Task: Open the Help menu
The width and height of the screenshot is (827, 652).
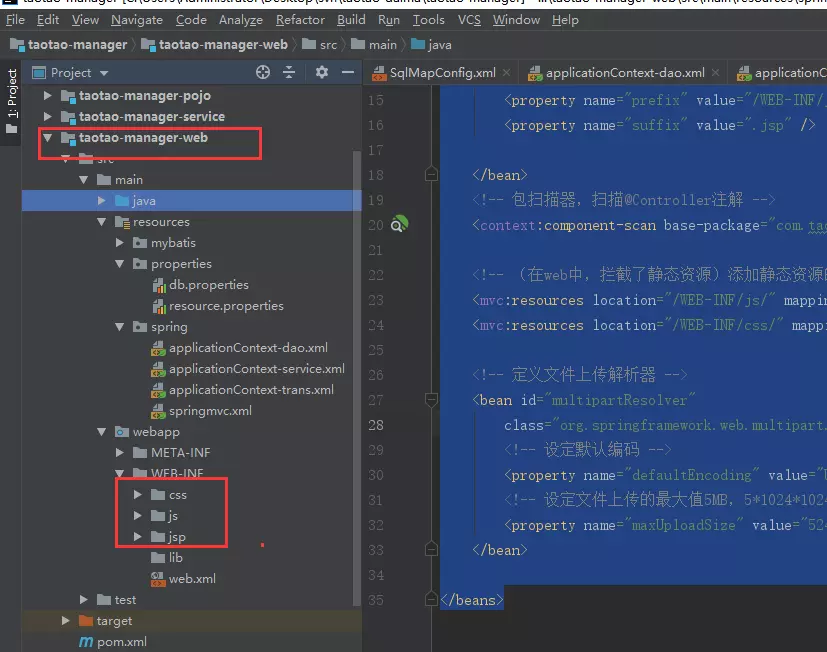Action: [565, 20]
